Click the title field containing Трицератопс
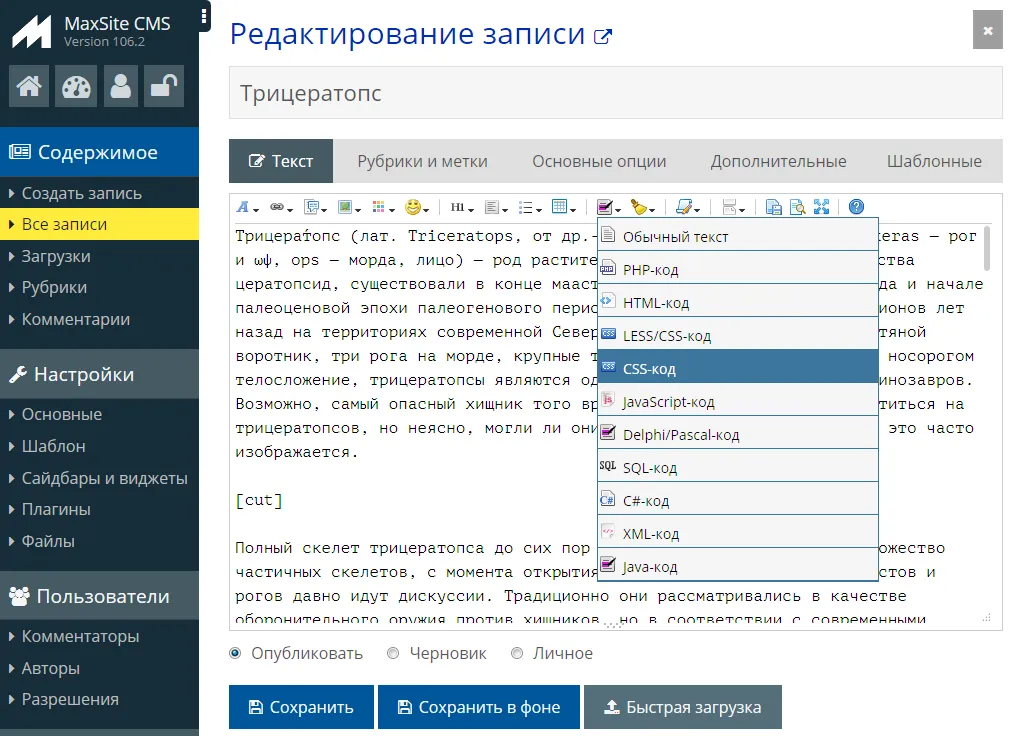 [x=615, y=93]
